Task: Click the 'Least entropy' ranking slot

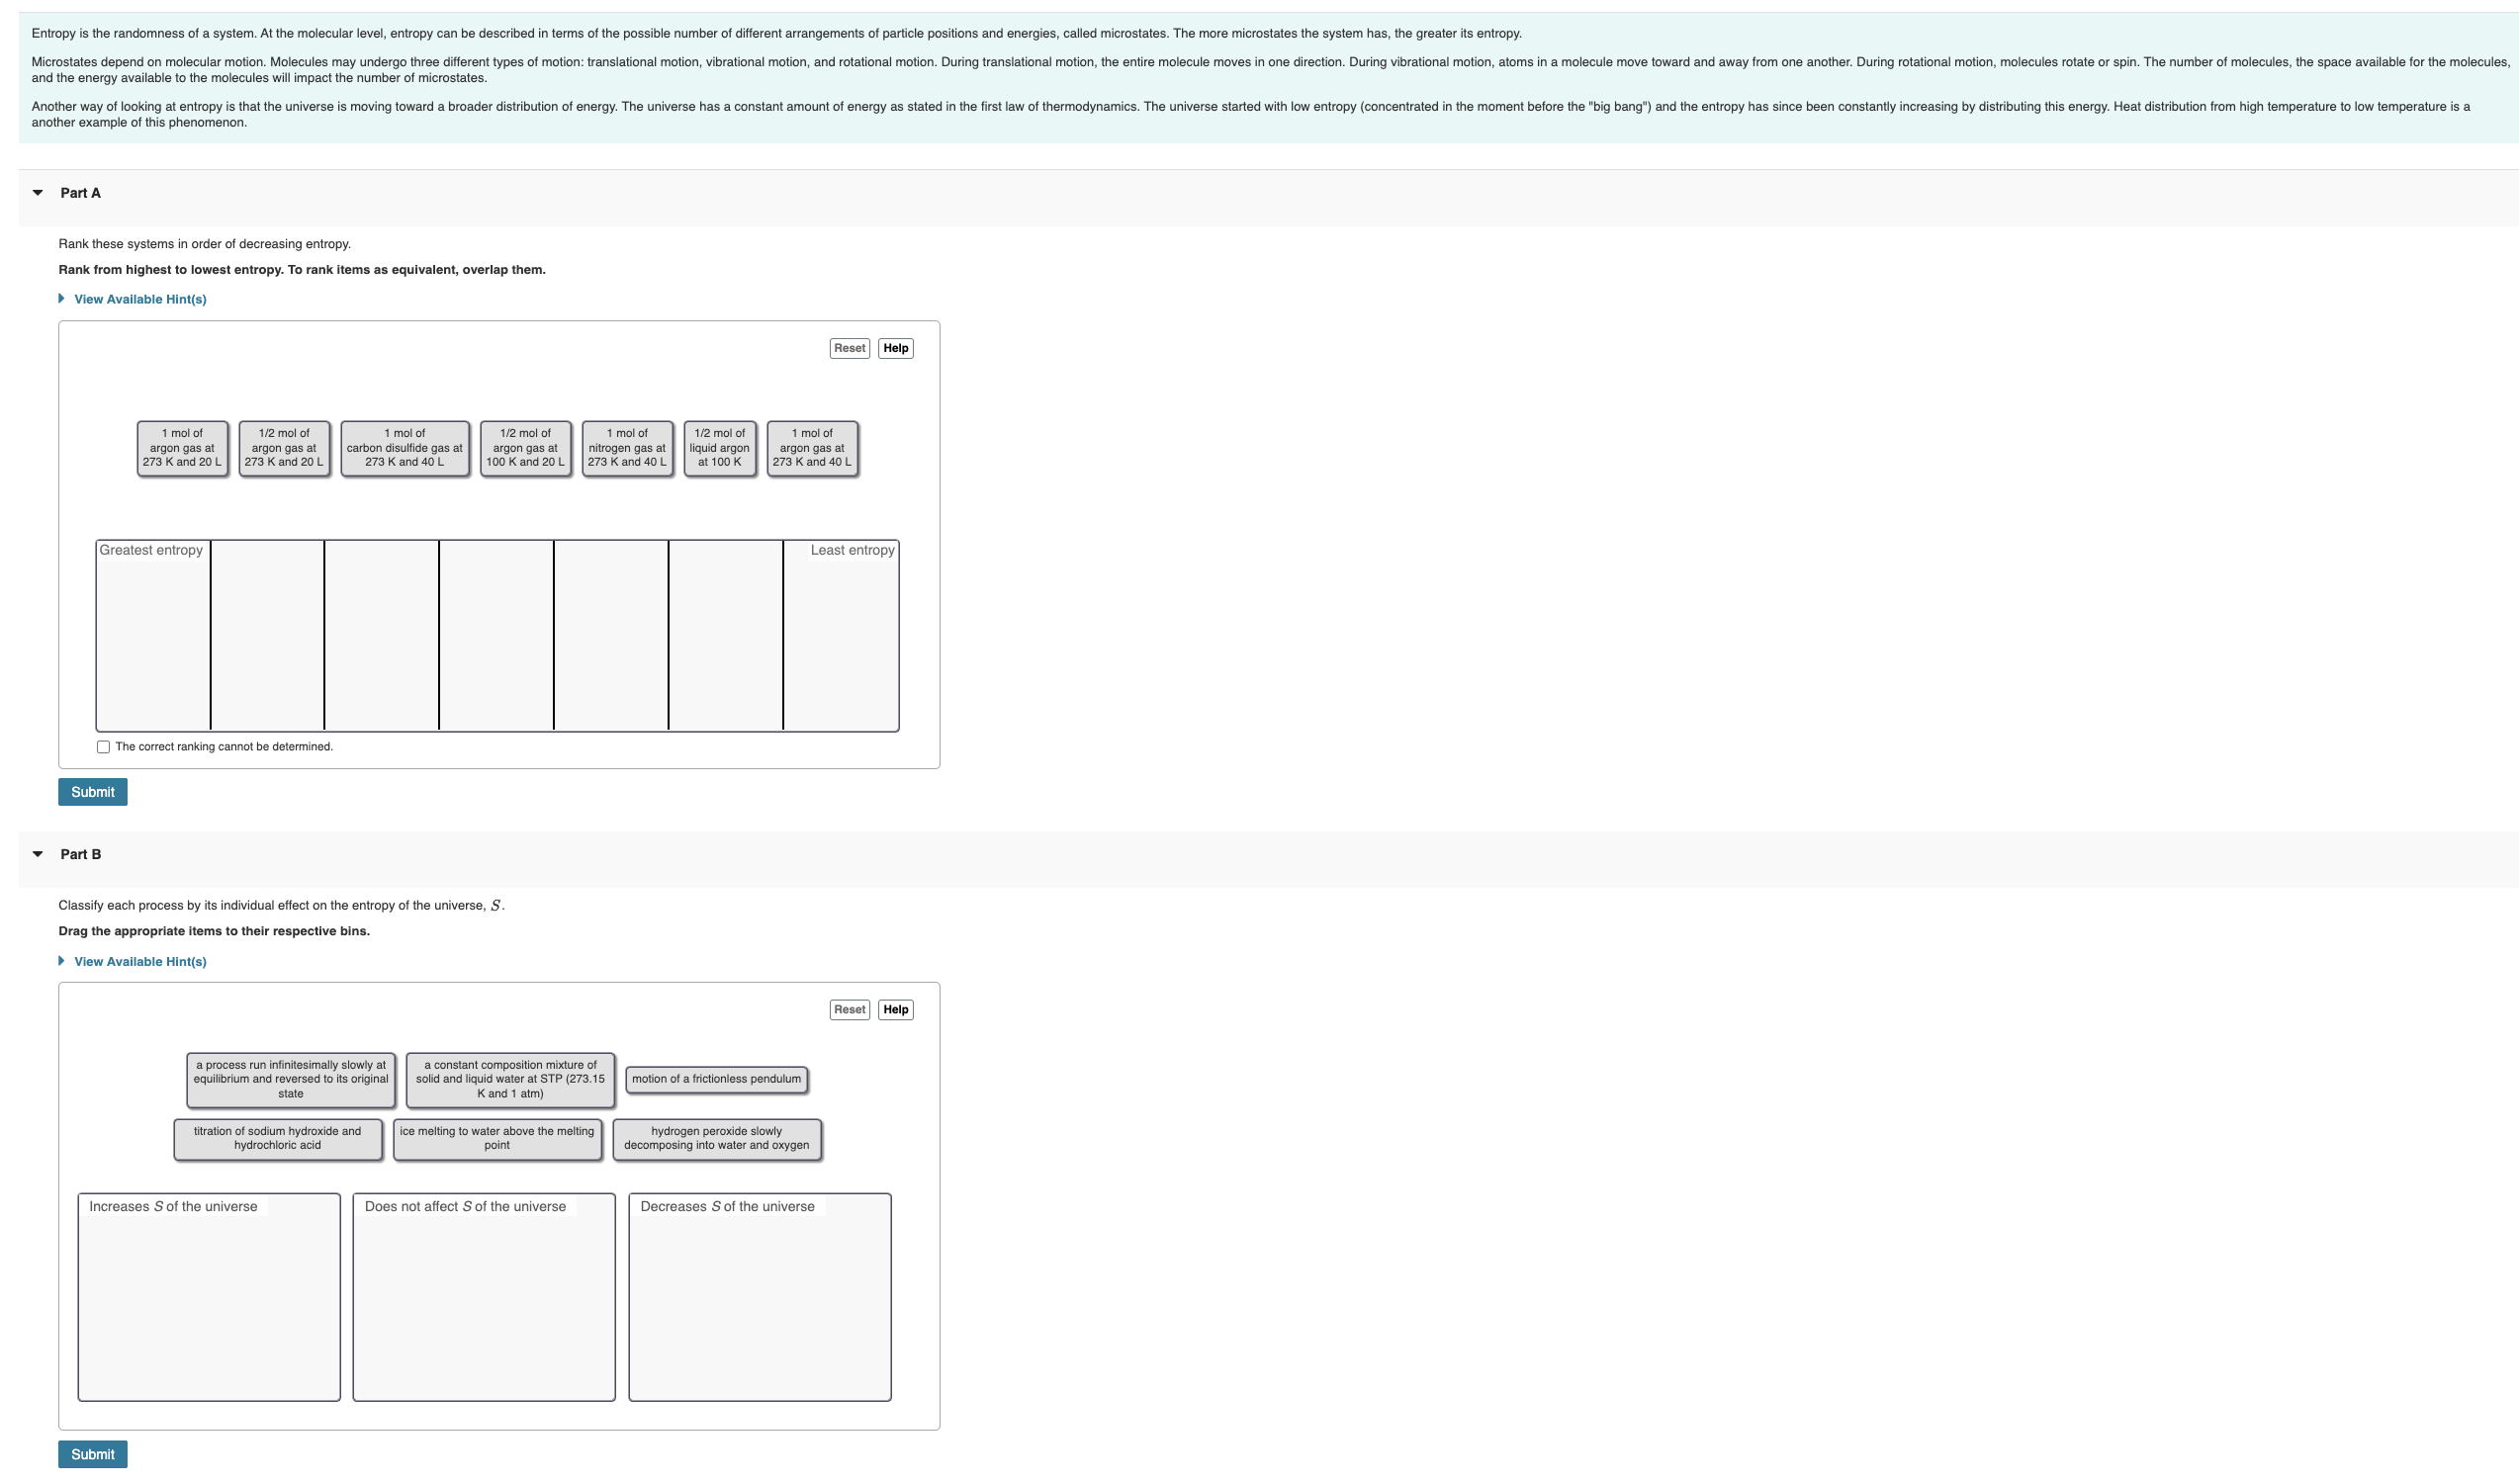Action: tap(840, 640)
